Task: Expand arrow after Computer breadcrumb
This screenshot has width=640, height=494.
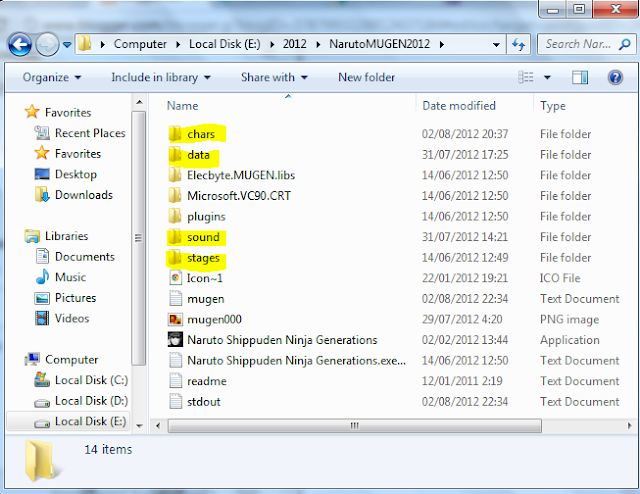Action: [178, 44]
